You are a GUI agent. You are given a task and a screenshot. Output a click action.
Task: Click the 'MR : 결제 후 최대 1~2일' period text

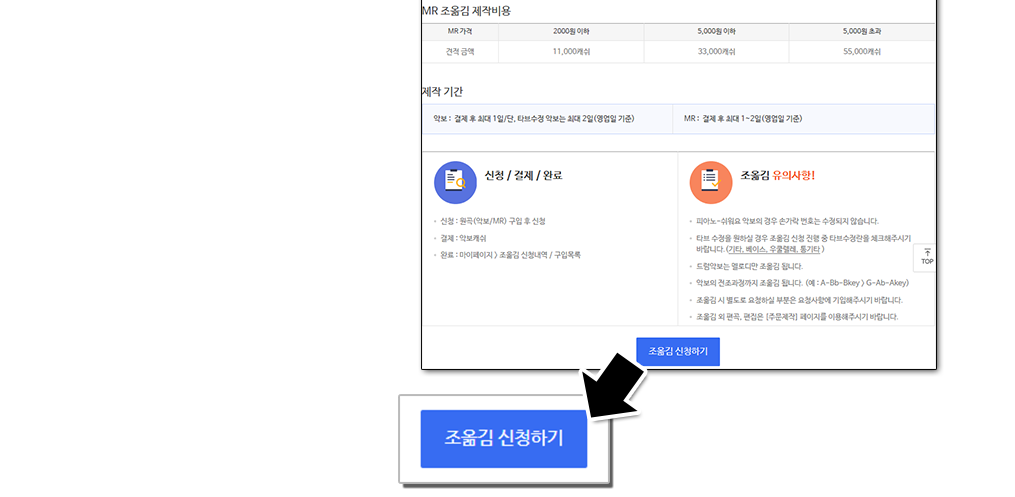743,119
